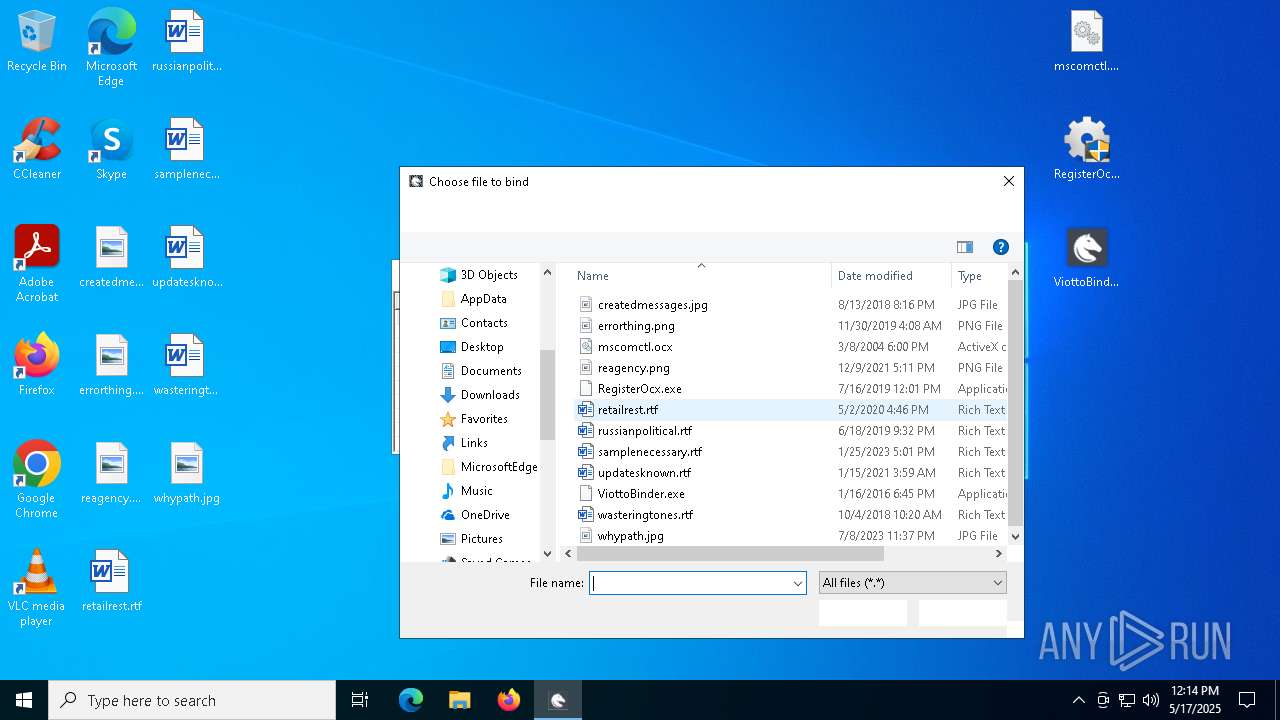Select mscomctl... file on desktop

pyautogui.click(x=1087, y=42)
